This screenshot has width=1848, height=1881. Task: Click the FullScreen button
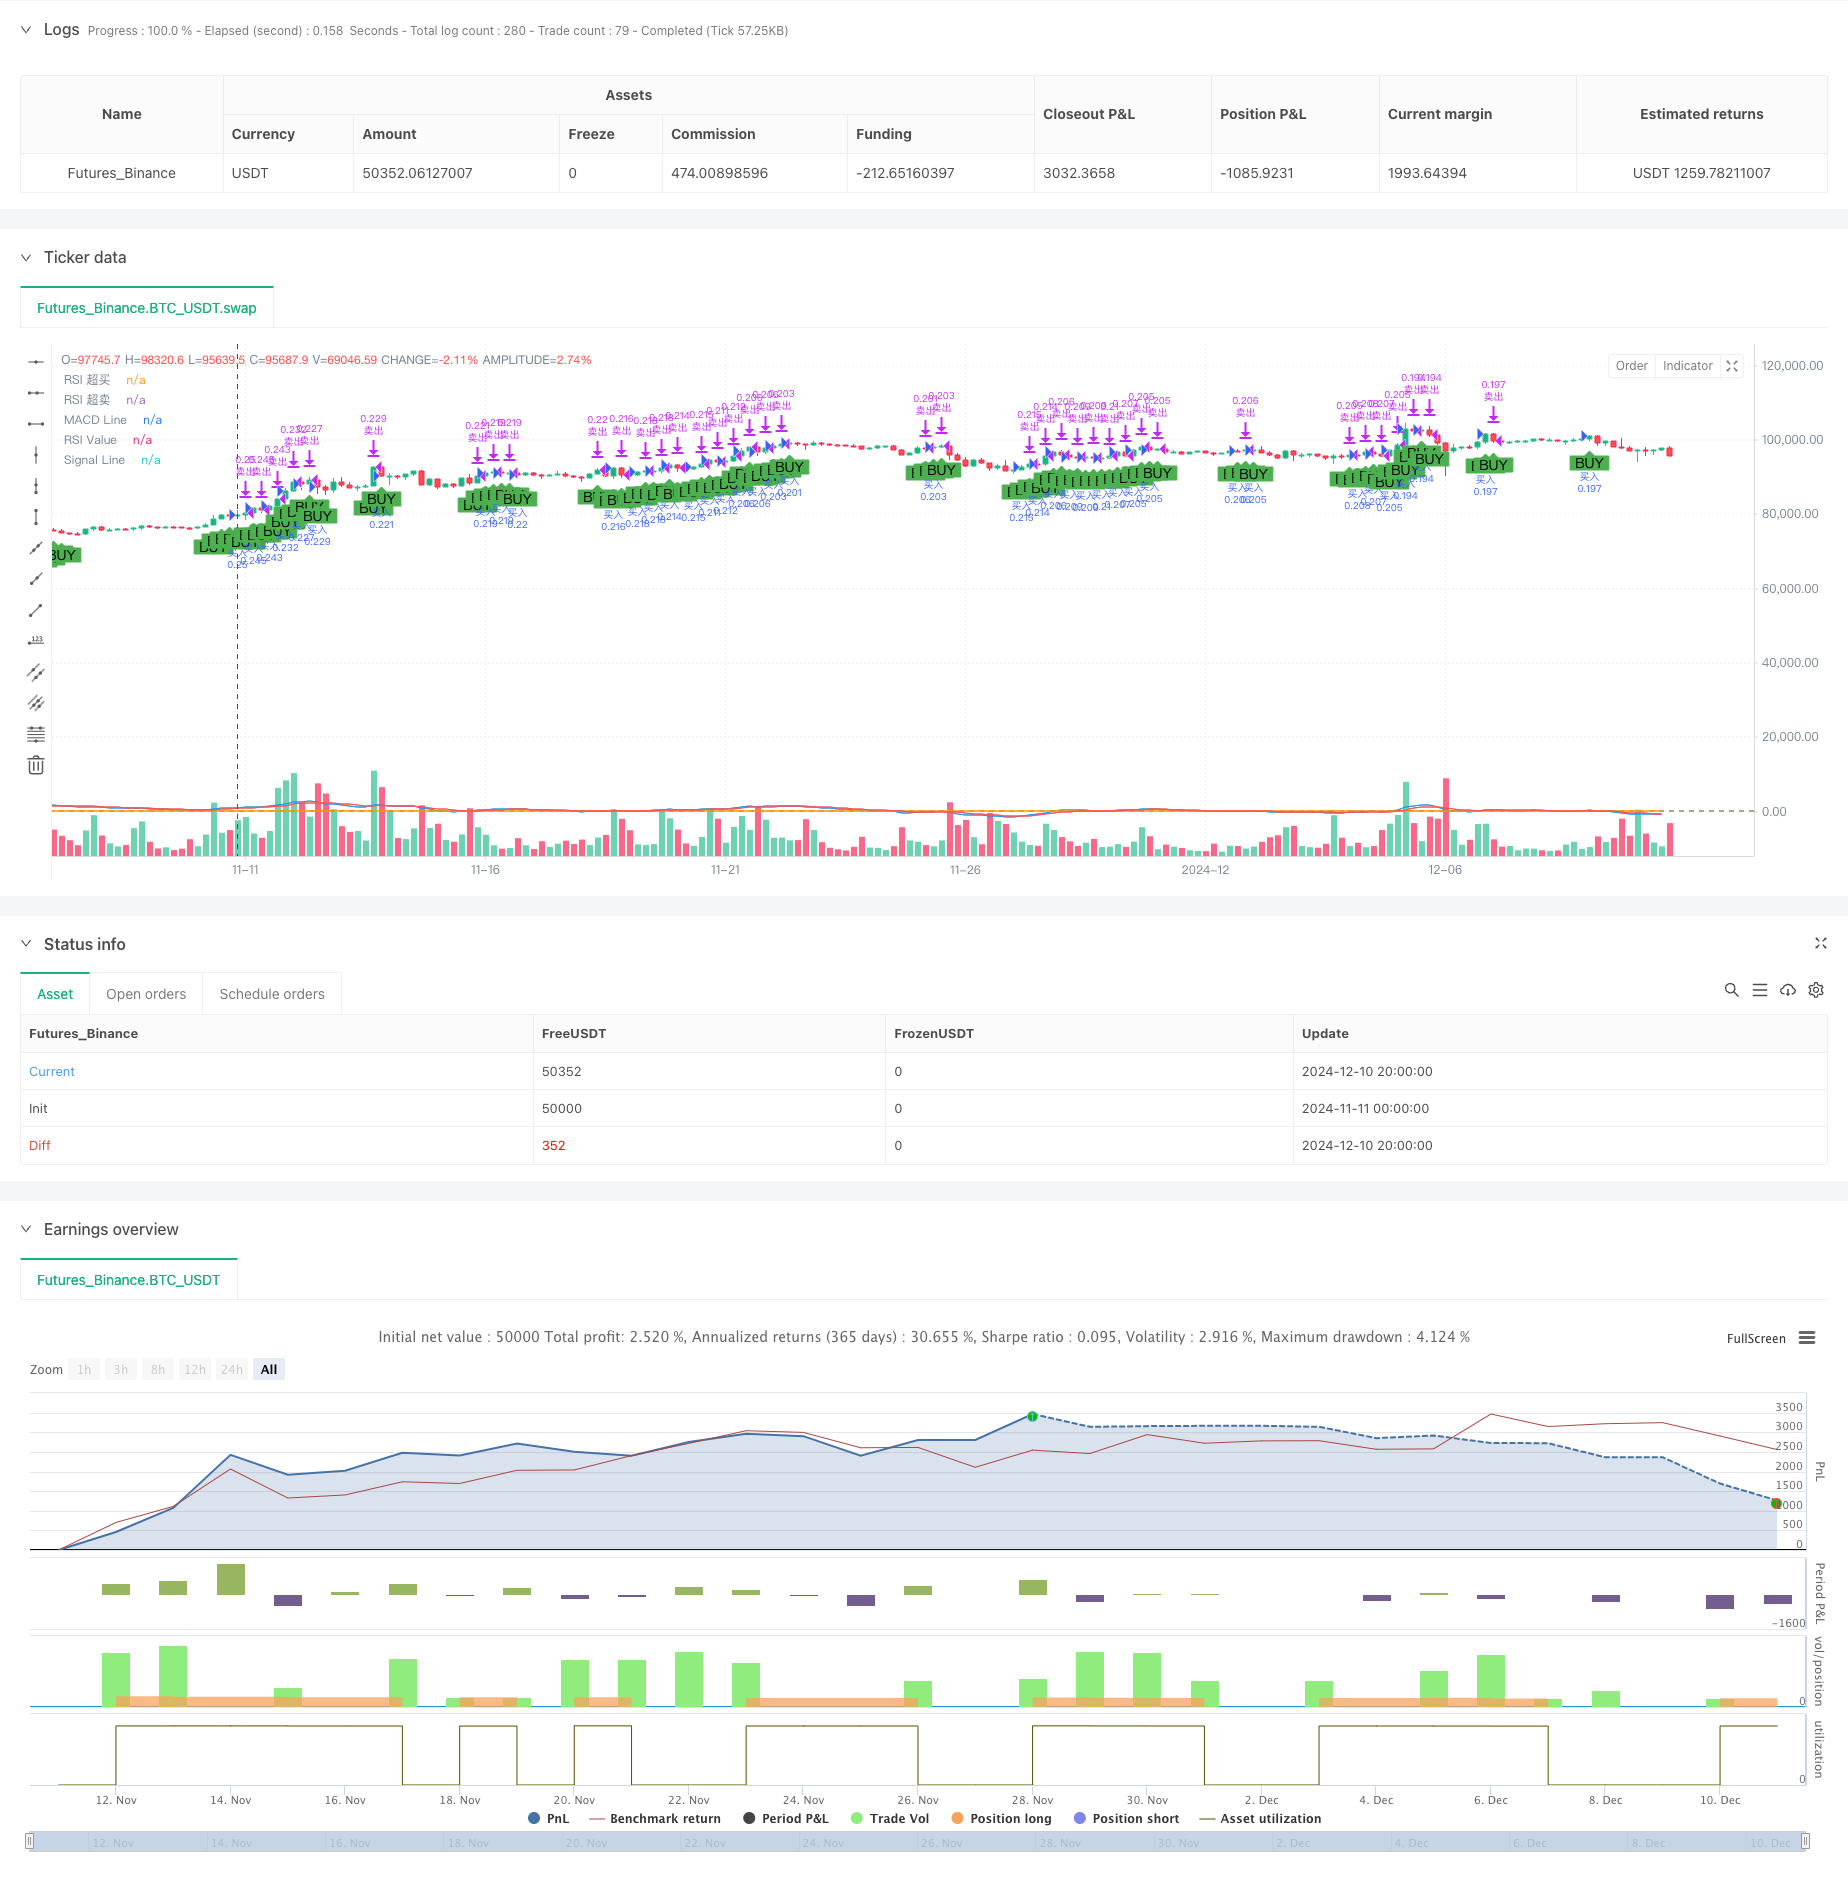1755,1339
